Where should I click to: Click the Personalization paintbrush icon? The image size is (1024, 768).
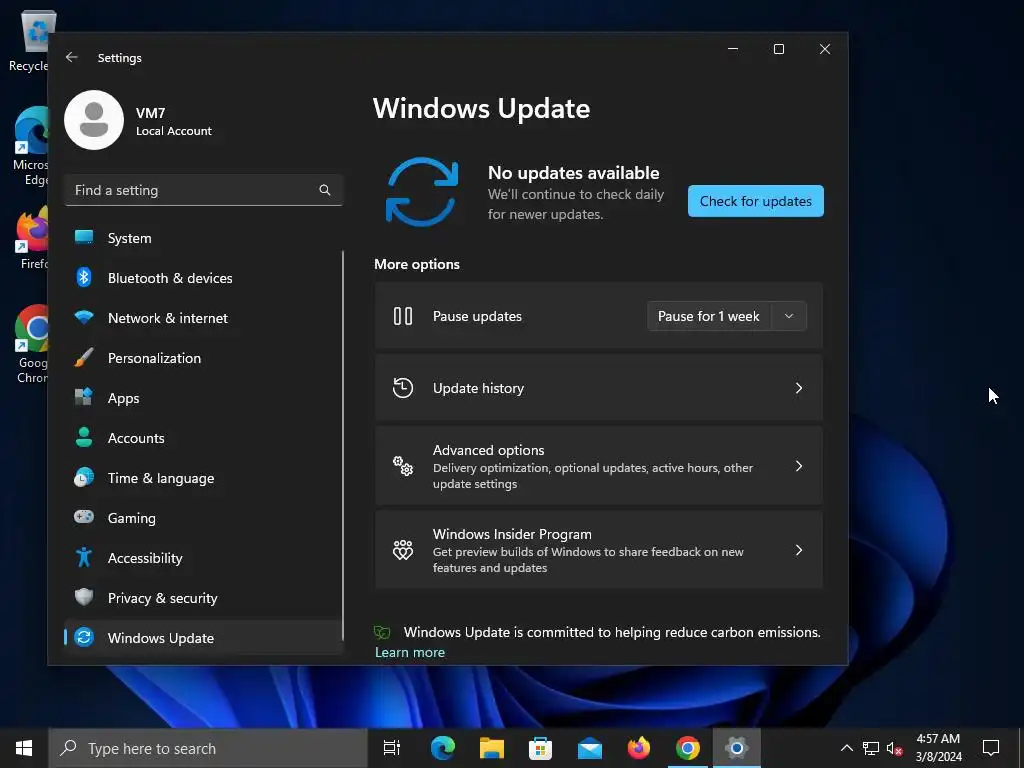(x=84, y=357)
